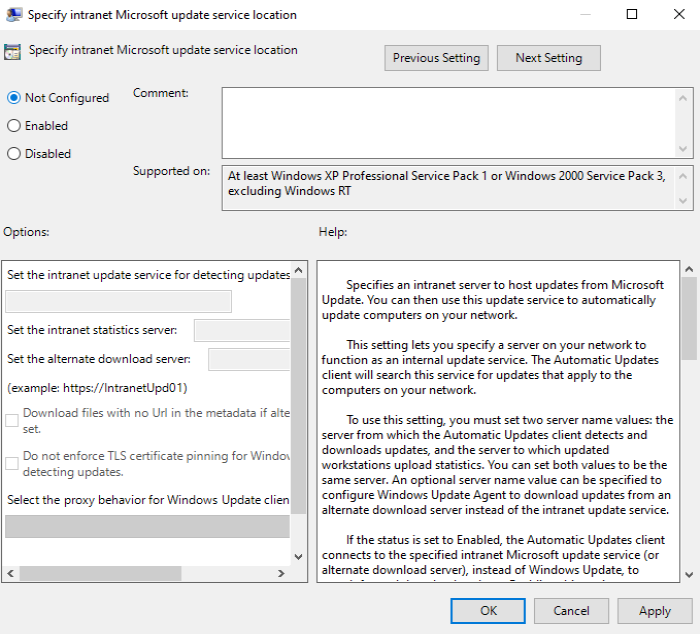Click the title bar application icon
Image resolution: width=700 pixels, height=634 pixels.
tap(14, 14)
